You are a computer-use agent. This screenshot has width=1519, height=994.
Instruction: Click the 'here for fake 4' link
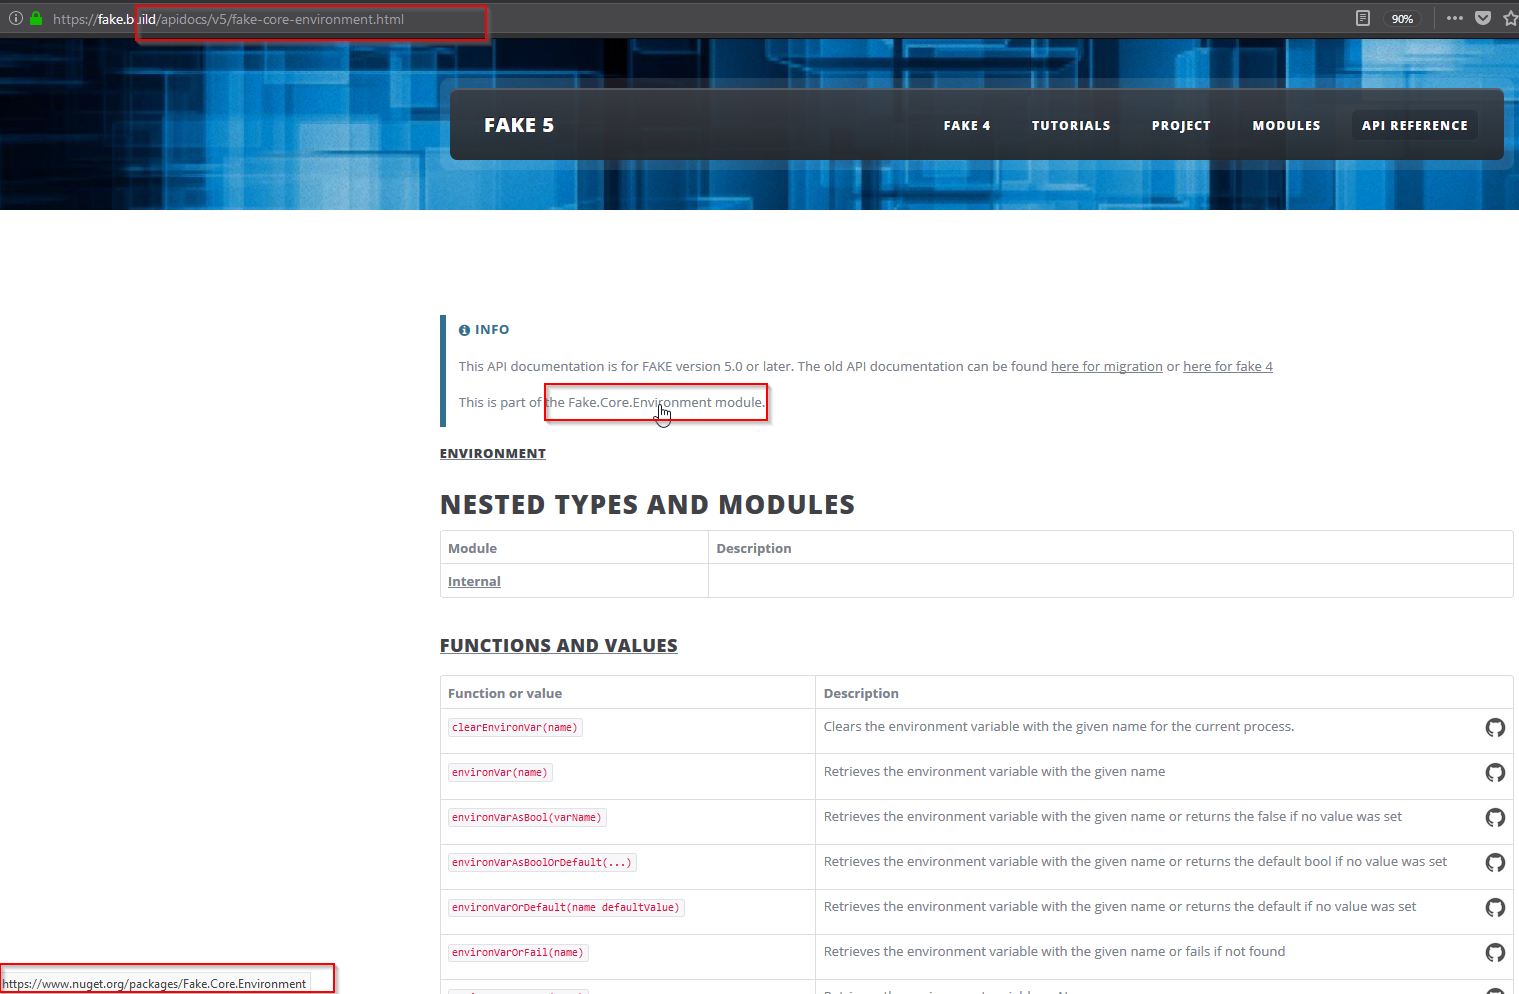1227,366
